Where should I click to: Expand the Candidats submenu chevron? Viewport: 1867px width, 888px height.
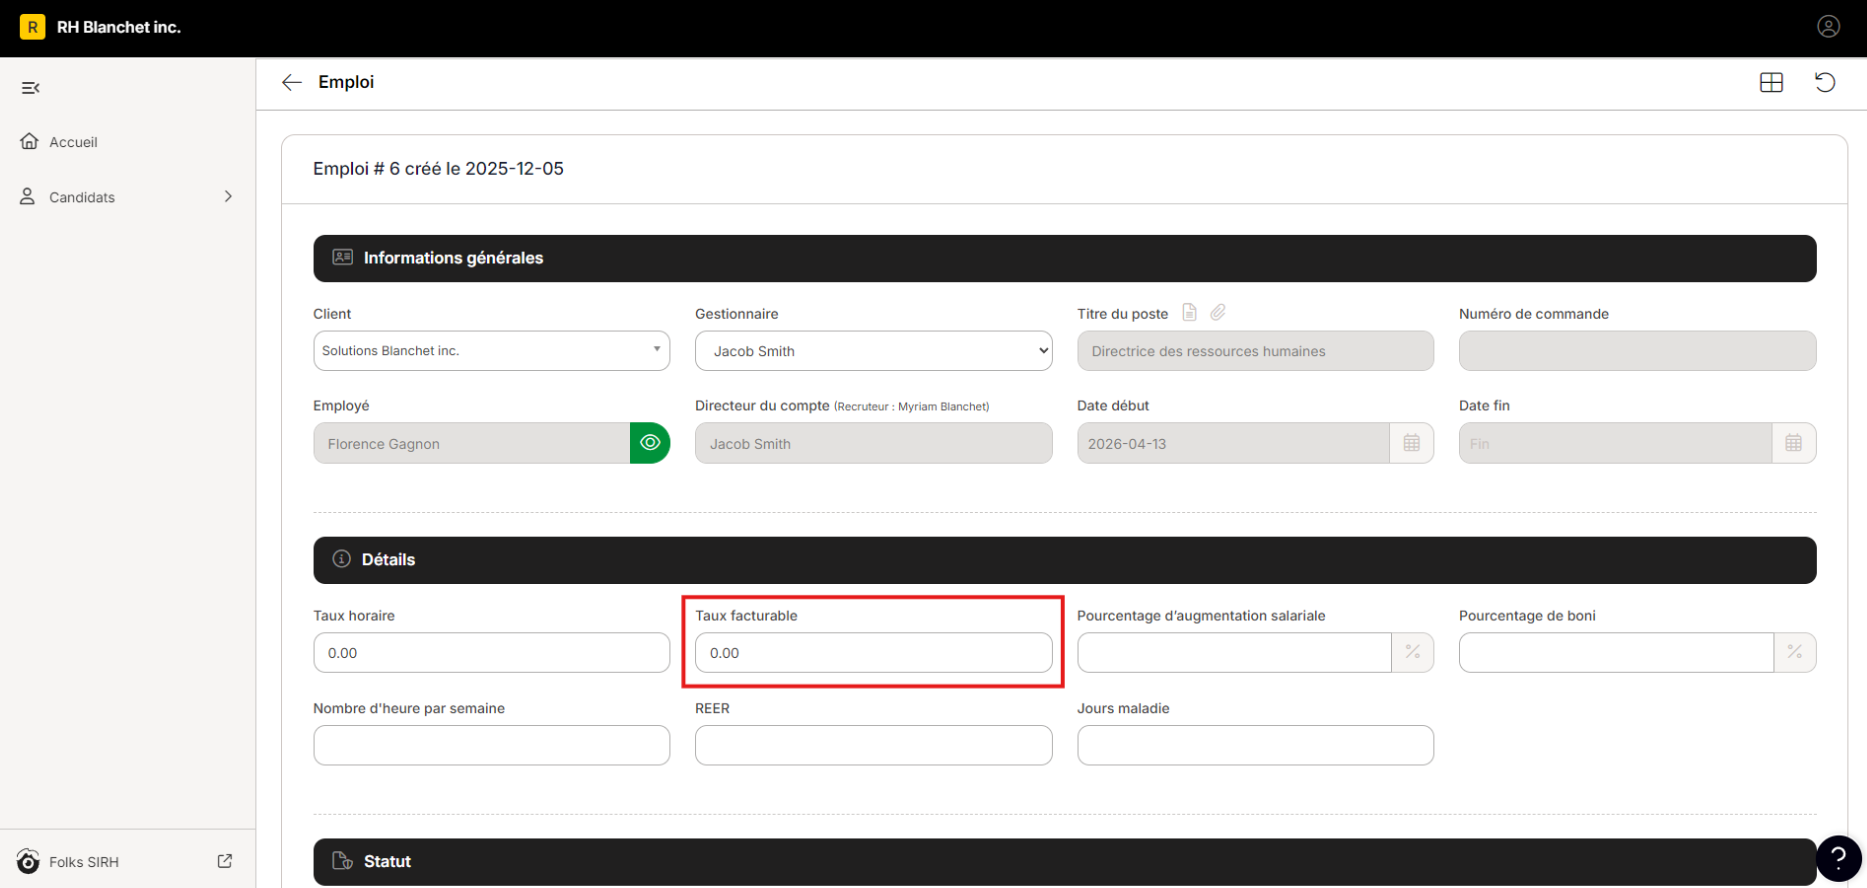click(x=228, y=196)
